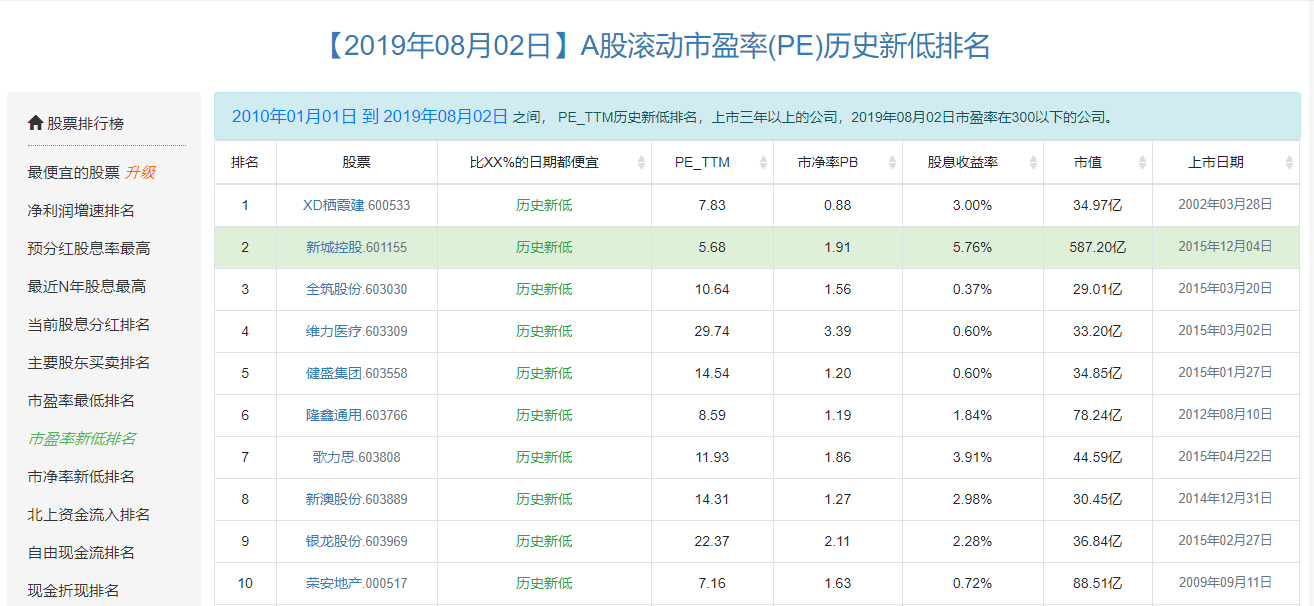Image resolution: width=1314 pixels, height=606 pixels.
Task: Click market cap 78.24亿
Action: (1097, 415)
